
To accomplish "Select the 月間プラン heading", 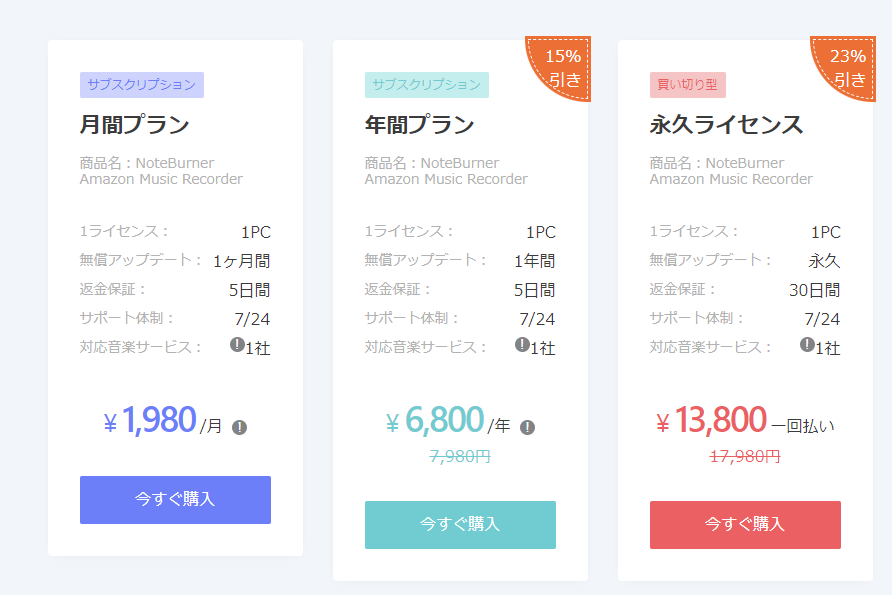I will (x=135, y=125).
